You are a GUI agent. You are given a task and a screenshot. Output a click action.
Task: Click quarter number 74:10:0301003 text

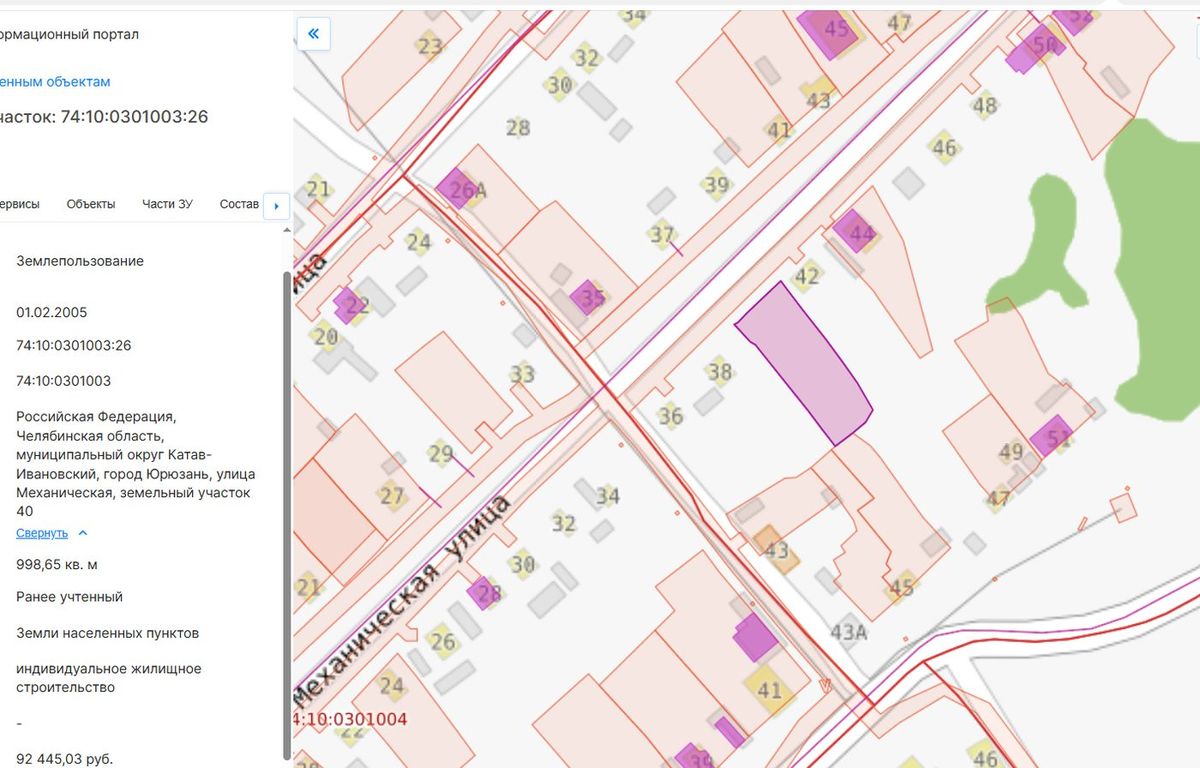64,381
